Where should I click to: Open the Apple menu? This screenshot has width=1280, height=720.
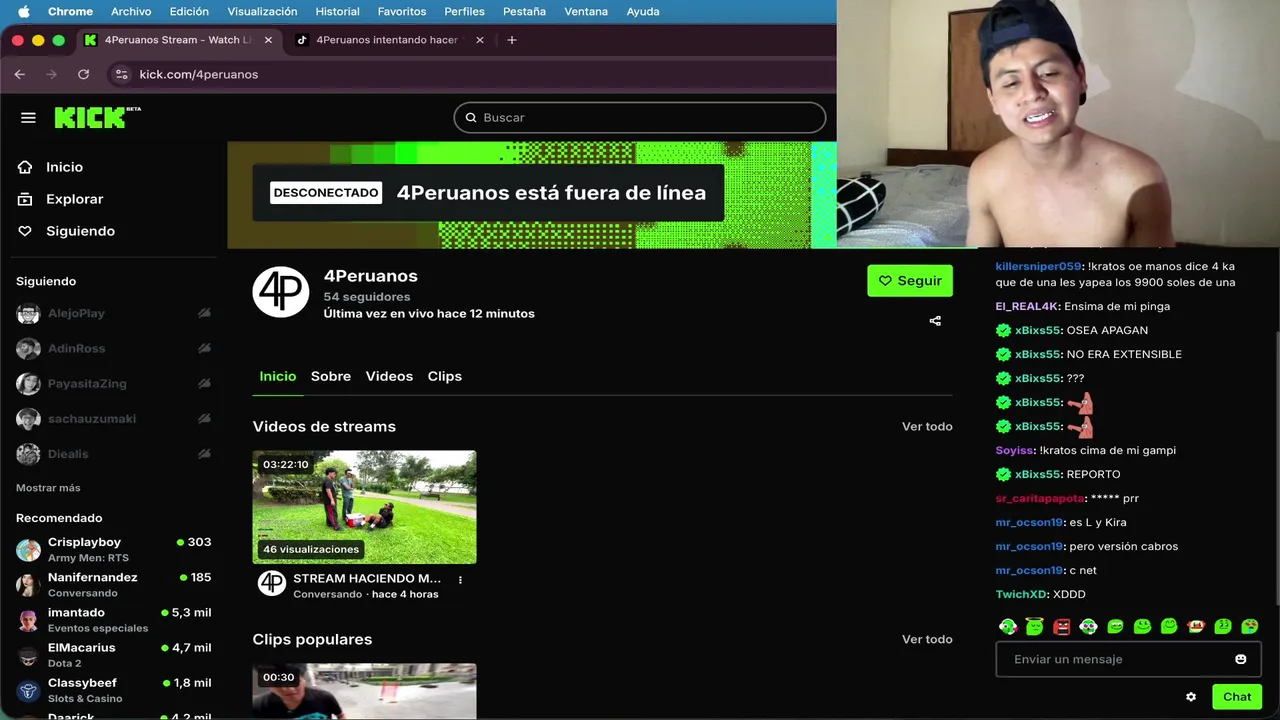pos(24,11)
